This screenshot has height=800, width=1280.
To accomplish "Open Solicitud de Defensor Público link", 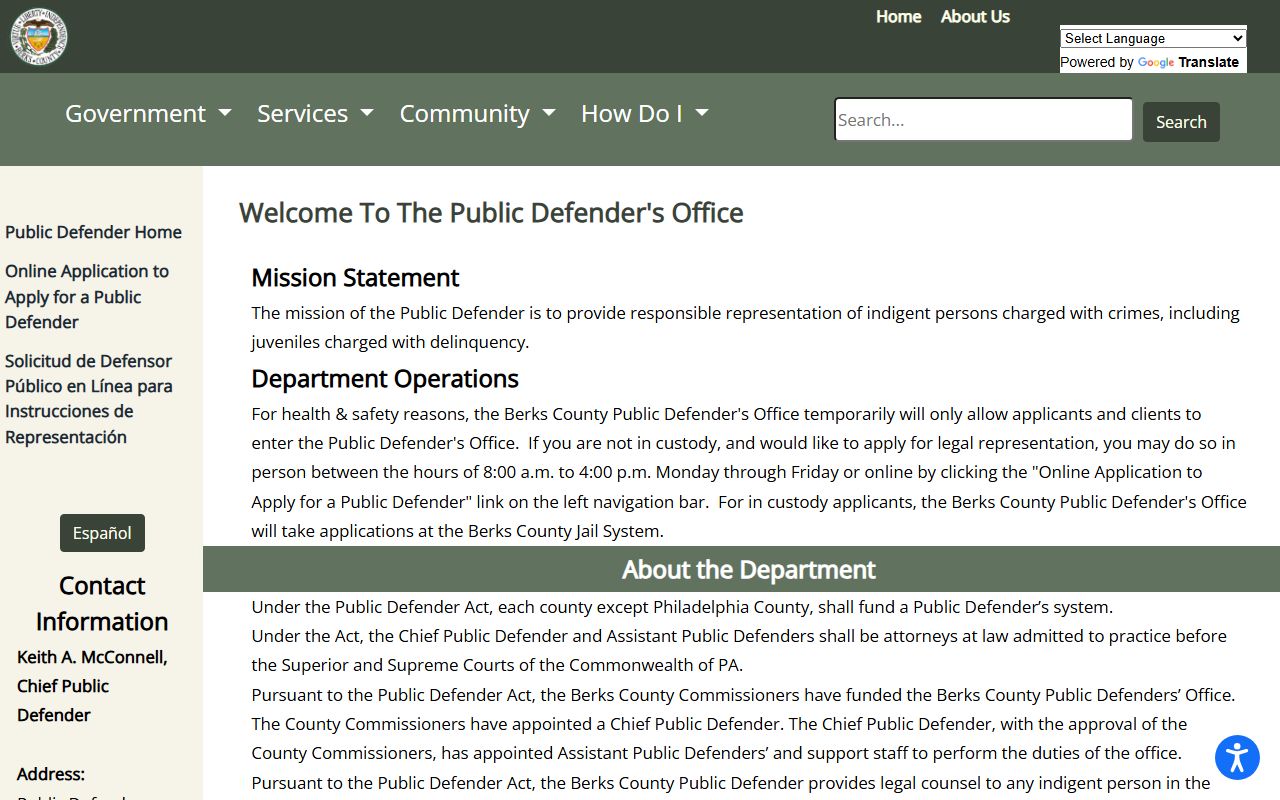I will (x=89, y=399).
